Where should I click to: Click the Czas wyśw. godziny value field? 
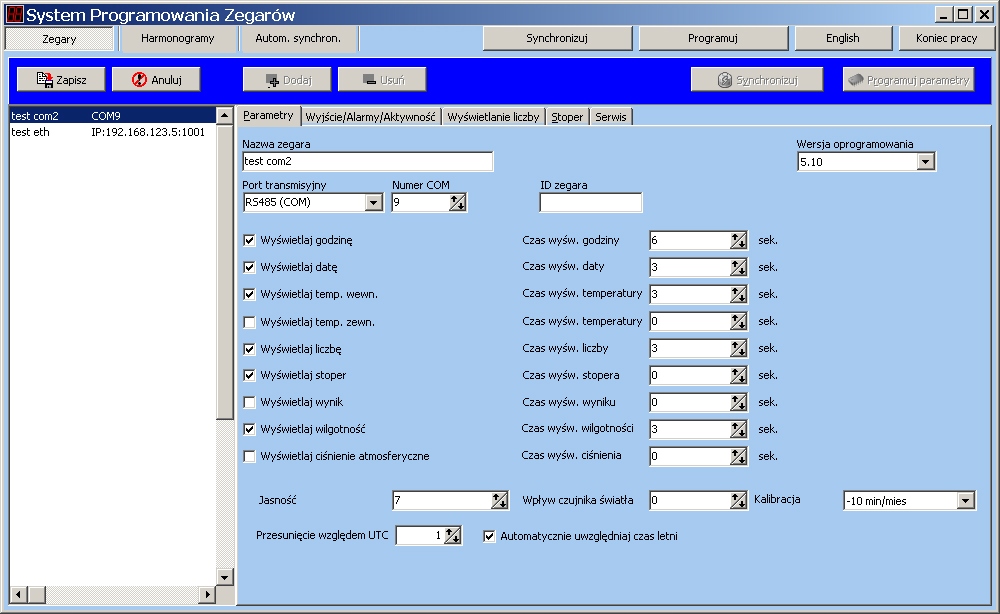pyautogui.click(x=690, y=240)
